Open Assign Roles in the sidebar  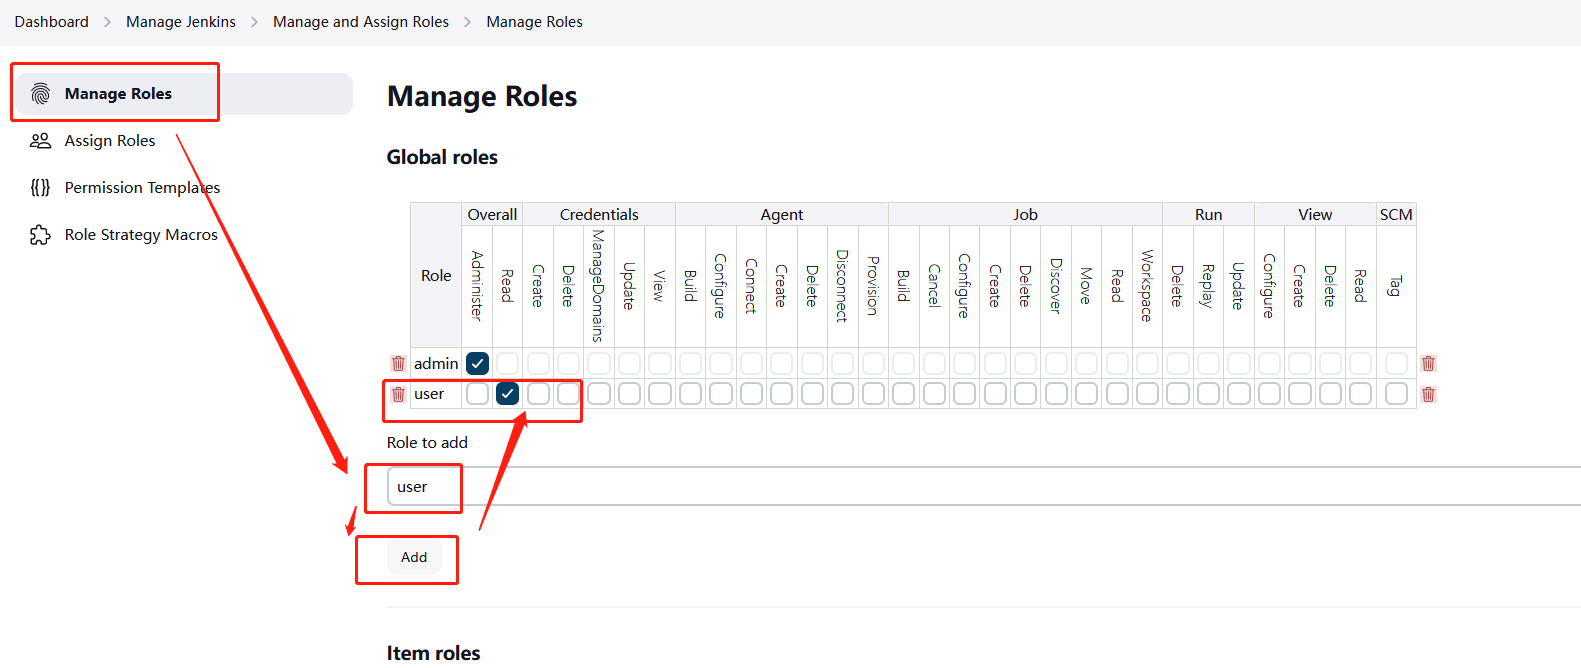(110, 141)
